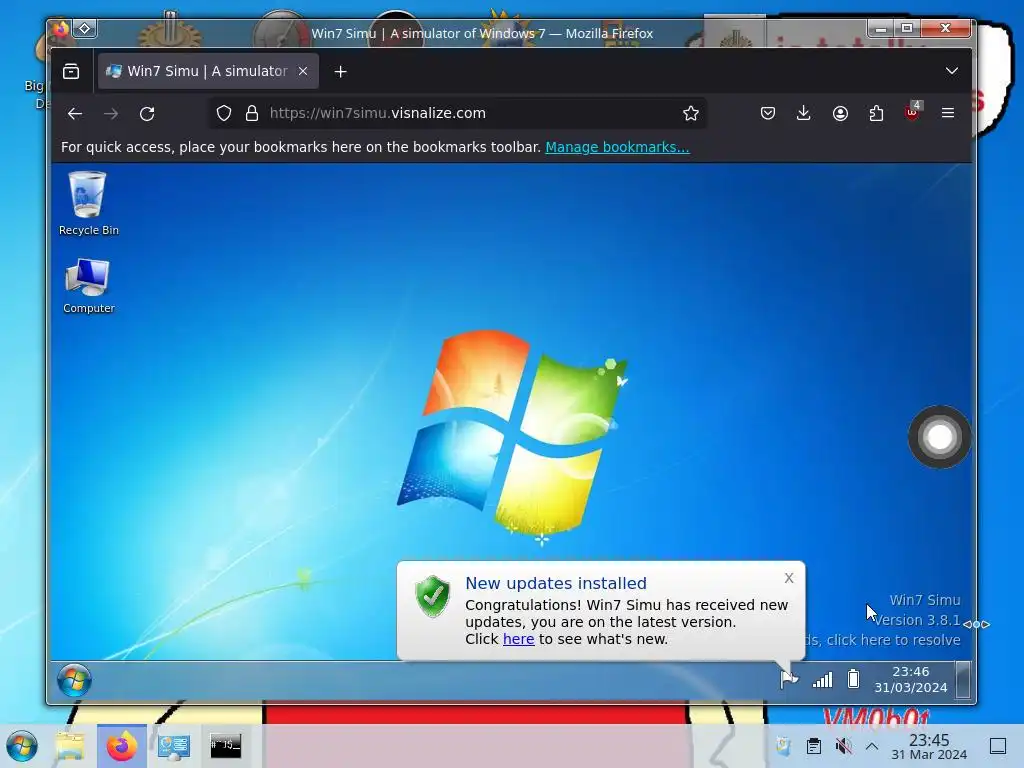Click the simulated Windows 7 Start orb

(74, 680)
